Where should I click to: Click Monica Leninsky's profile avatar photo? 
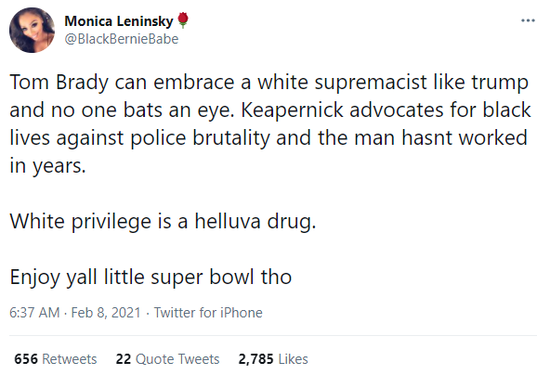tap(32, 30)
